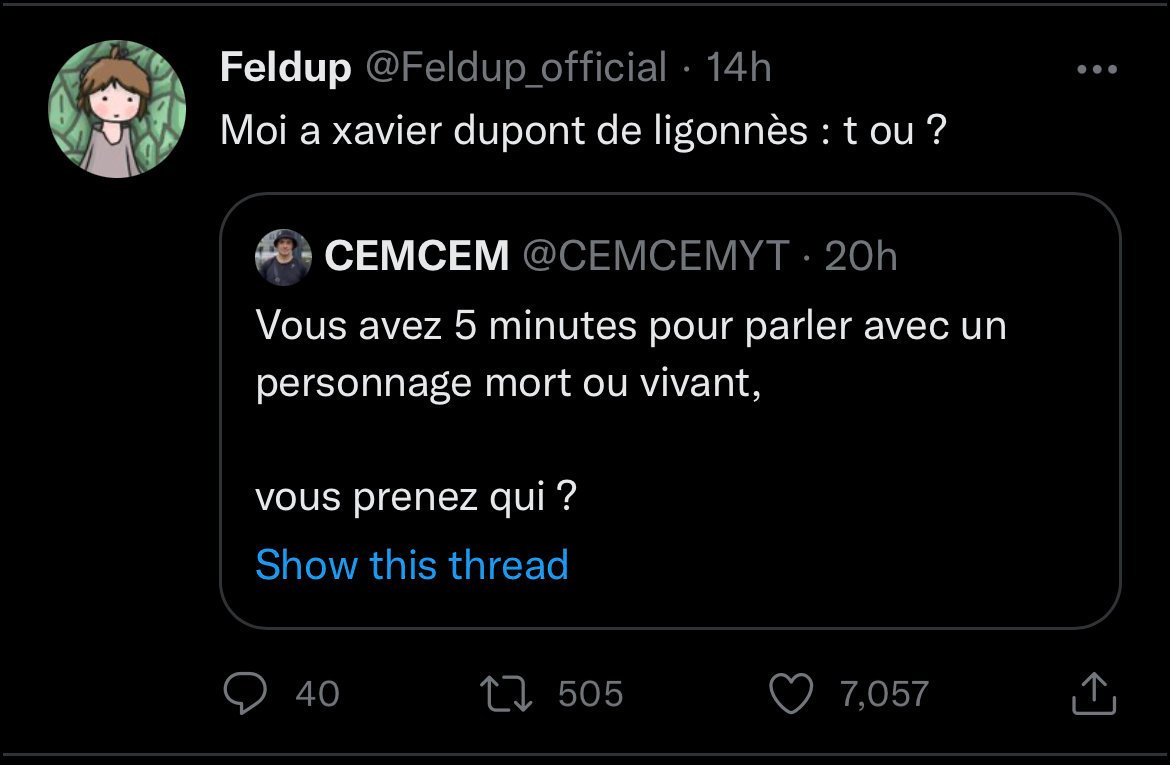Open the @CEMCEMYT handle
1170x765 pixels.
(x=656, y=257)
